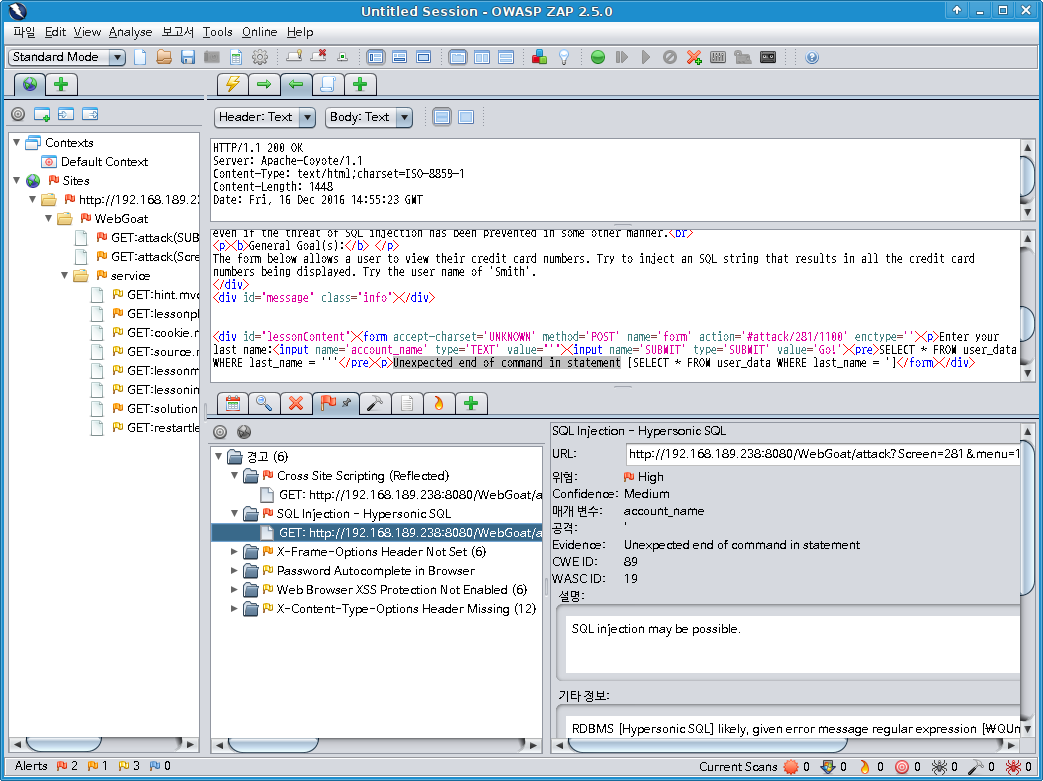Toggle combined header and body display view
This screenshot has width=1043, height=781.
[466, 117]
